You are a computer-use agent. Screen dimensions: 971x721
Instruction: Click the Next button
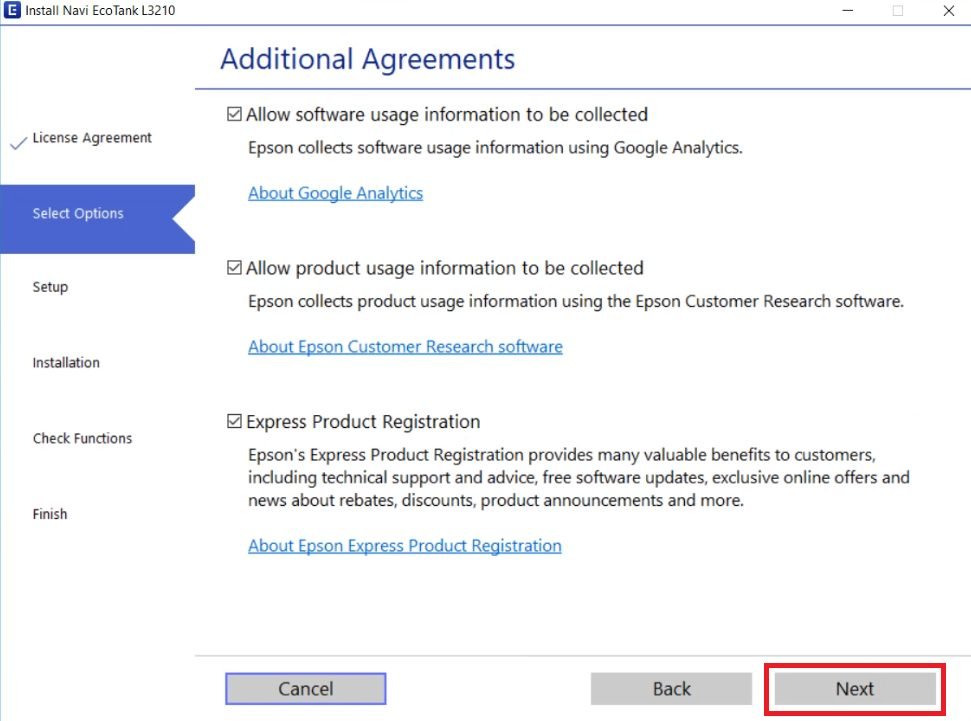coord(855,689)
